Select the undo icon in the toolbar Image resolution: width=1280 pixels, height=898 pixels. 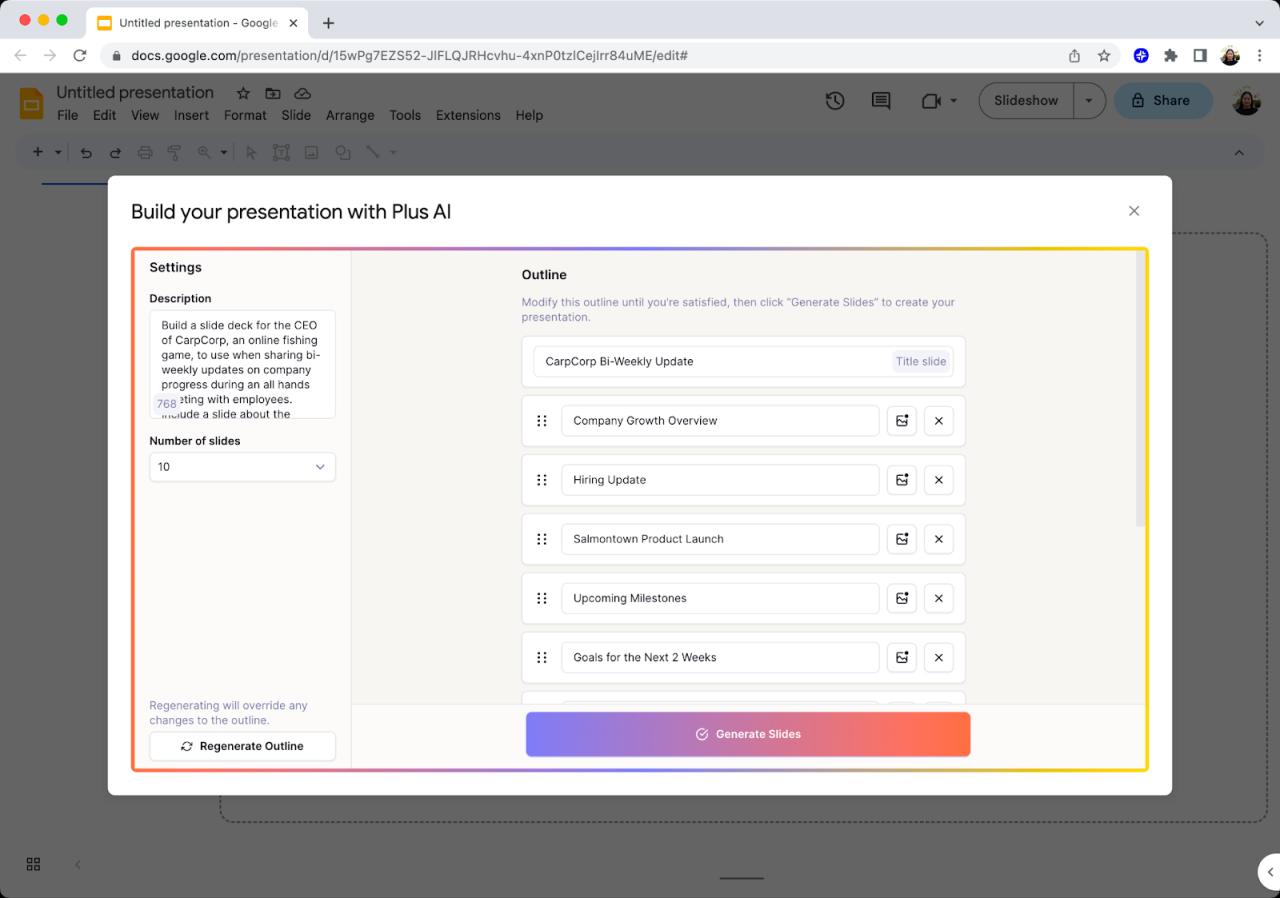click(85, 152)
